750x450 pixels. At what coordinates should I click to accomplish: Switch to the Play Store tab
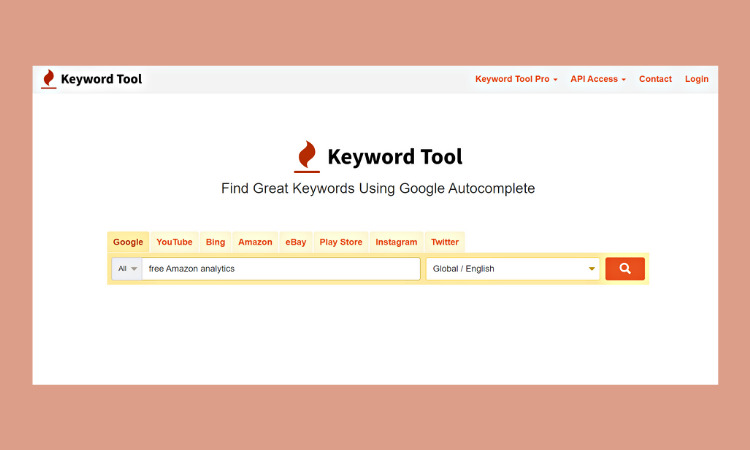pos(341,242)
